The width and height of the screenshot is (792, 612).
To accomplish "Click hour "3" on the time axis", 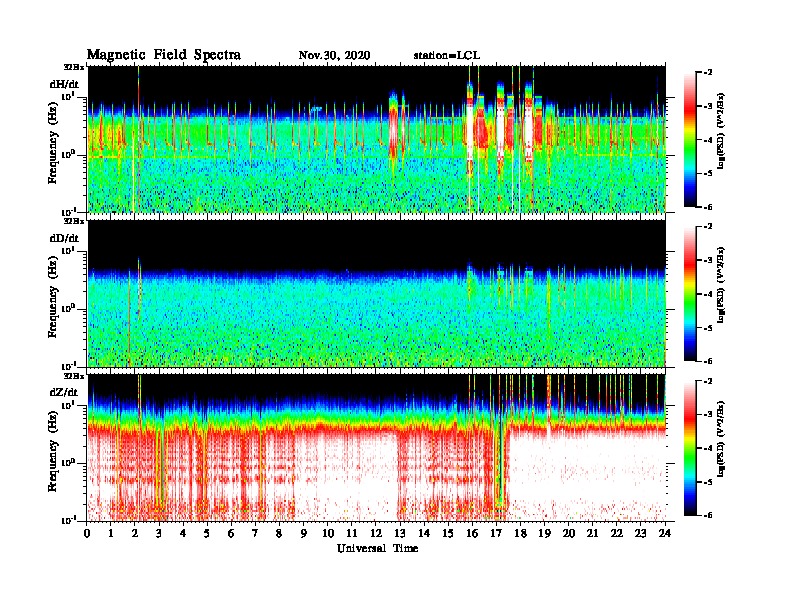I will [x=159, y=533].
